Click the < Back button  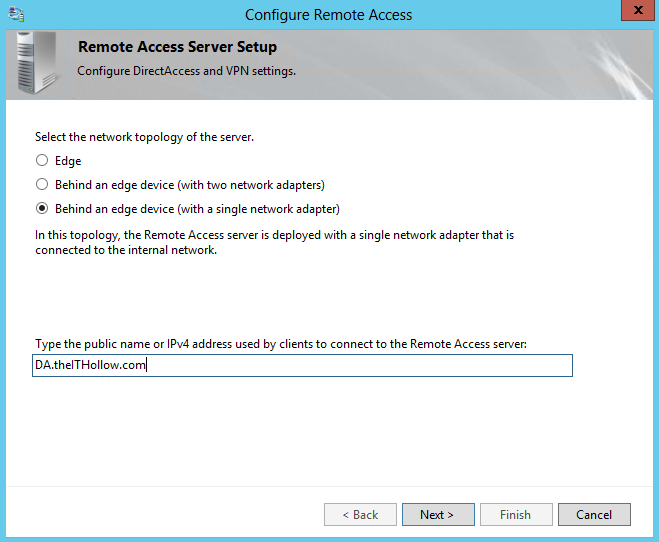[x=360, y=515]
